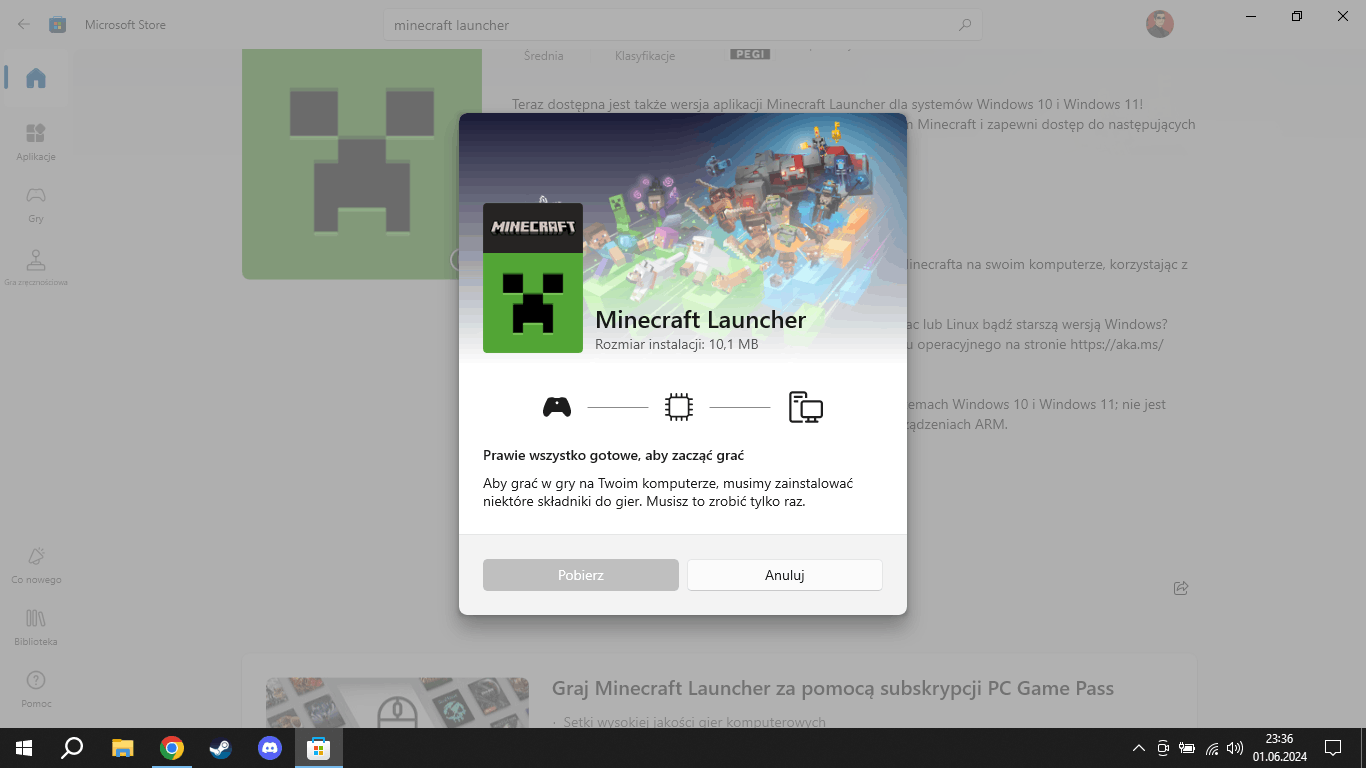Open Pomoc in the sidebar
The height and width of the screenshot is (768, 1366).
36,689
